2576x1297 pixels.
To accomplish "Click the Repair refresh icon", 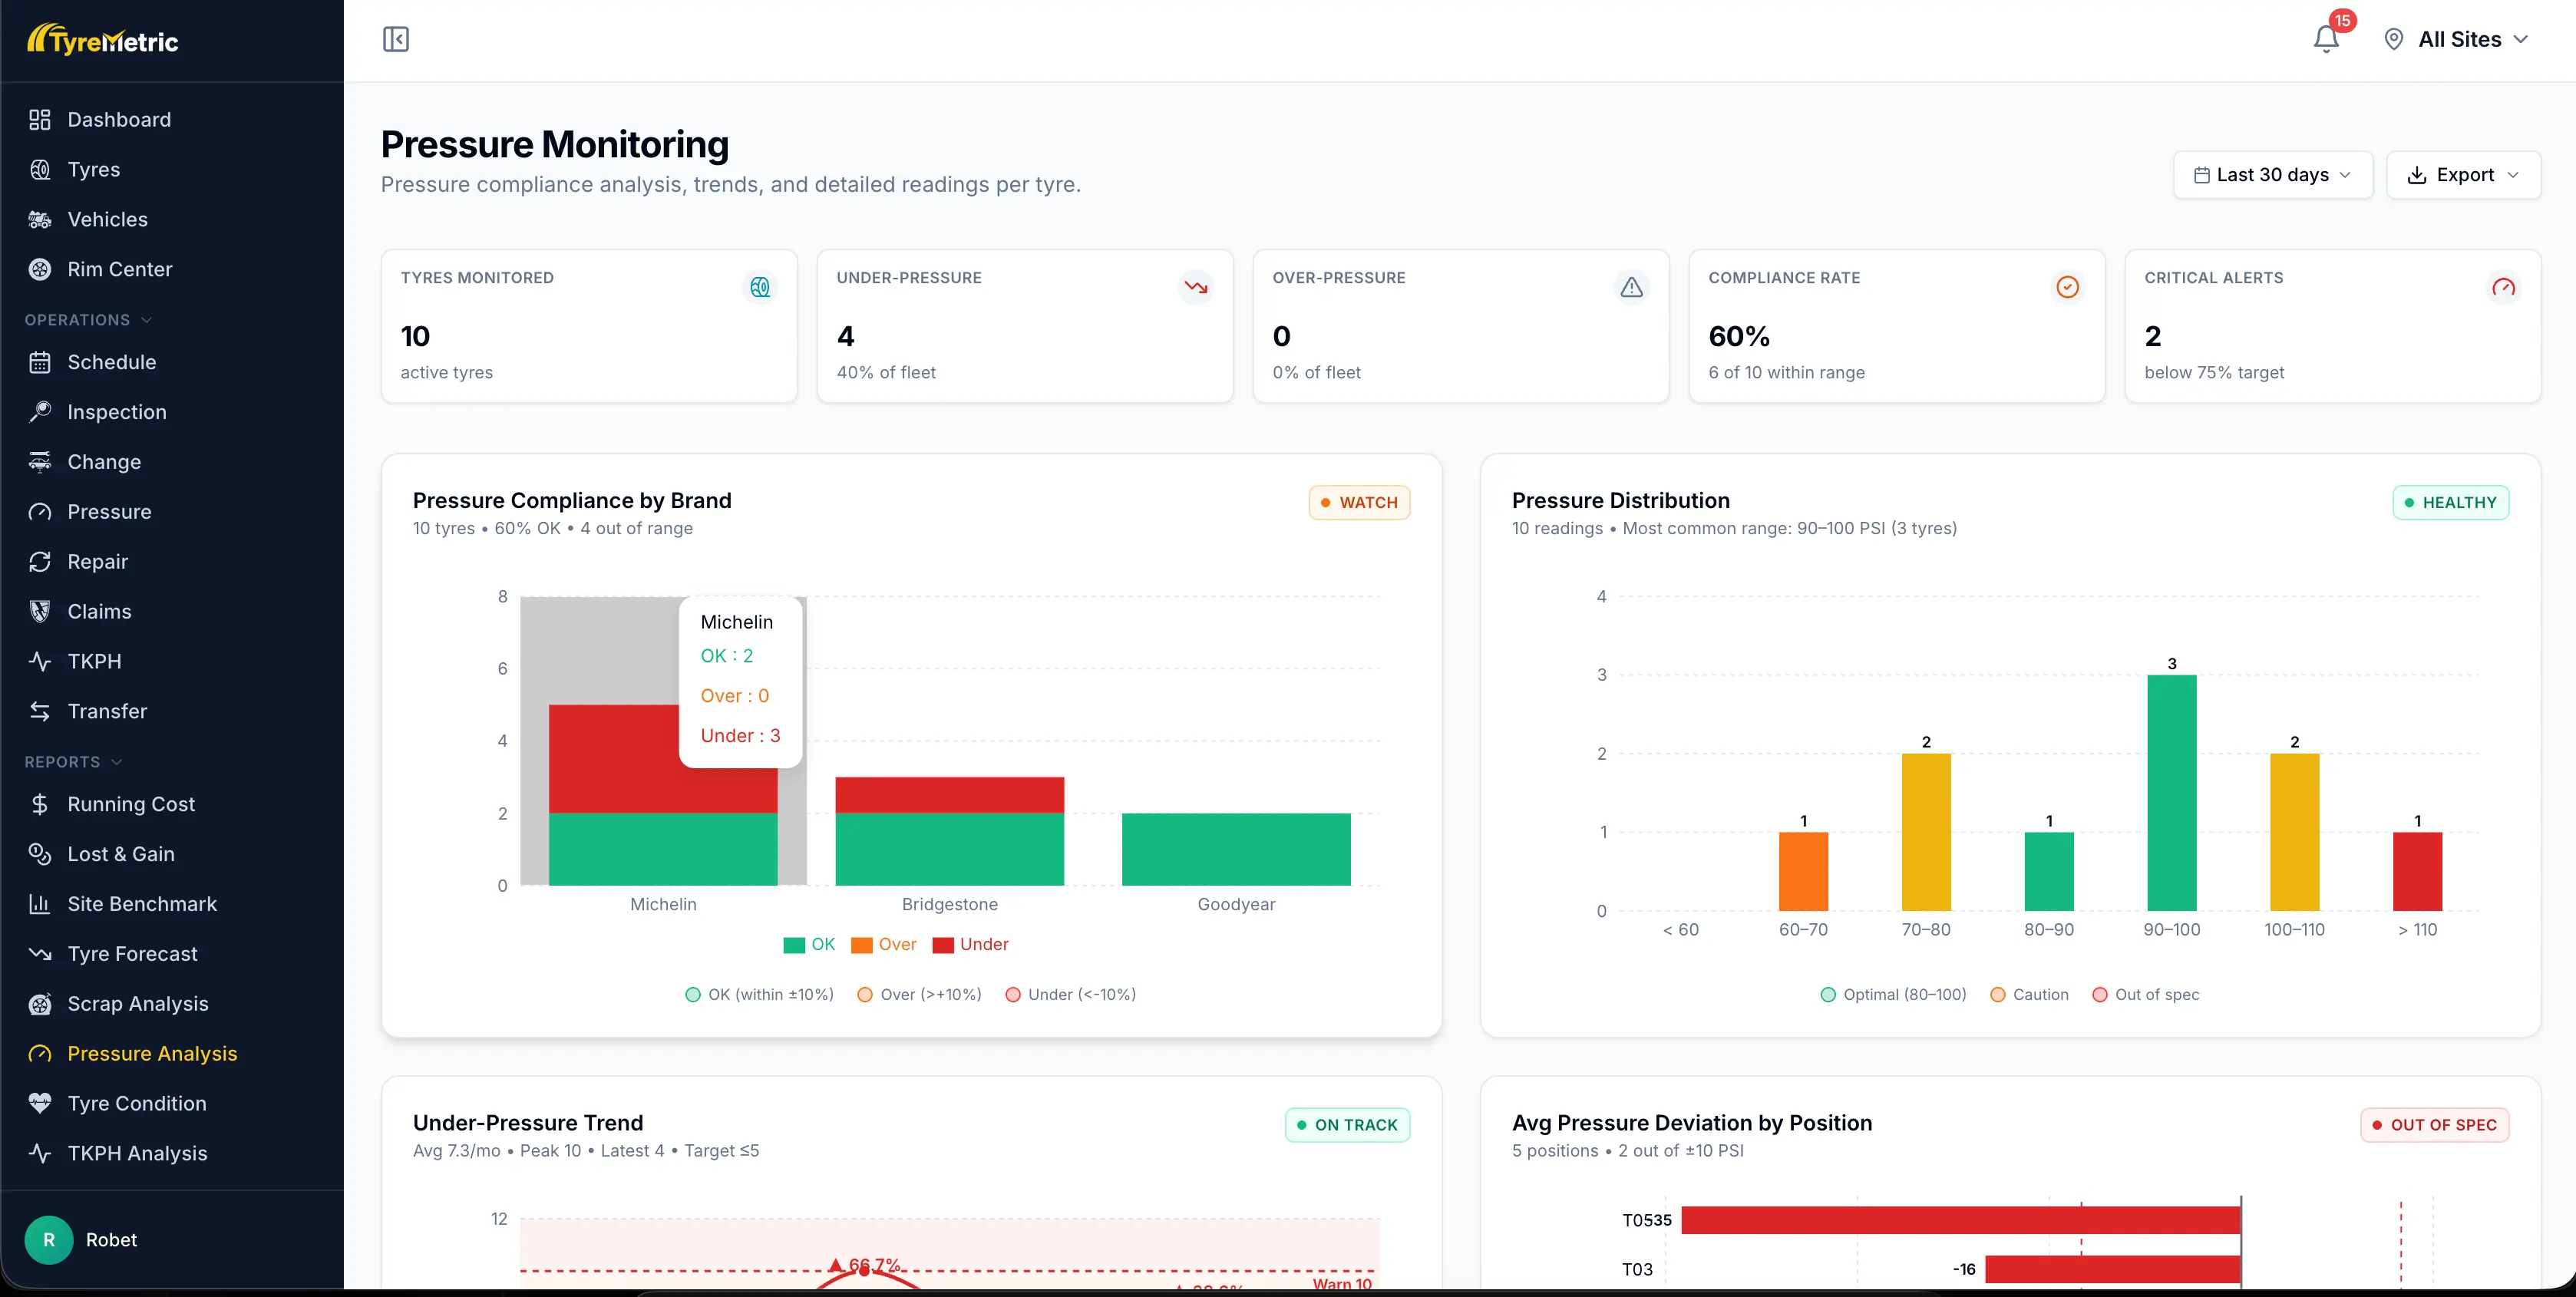I will click(x=40, y=562).
